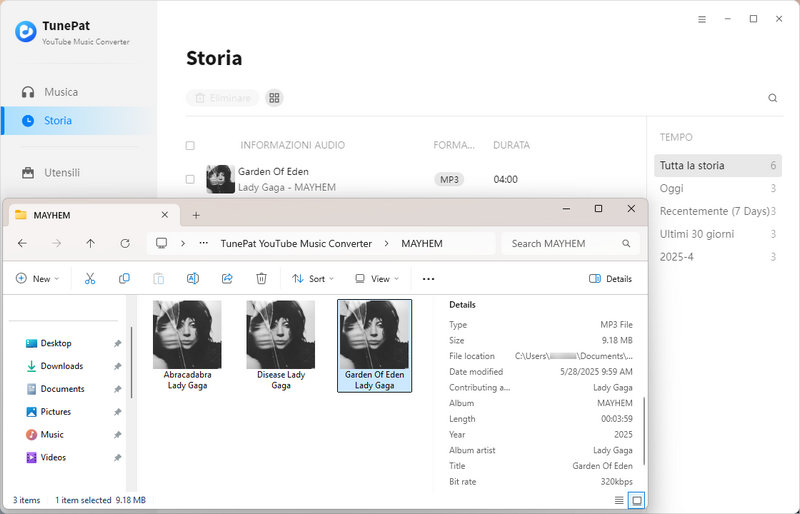Open Documents in navigation pane
The height and width of the screenshot is (514, 800).
coord(55,389)
